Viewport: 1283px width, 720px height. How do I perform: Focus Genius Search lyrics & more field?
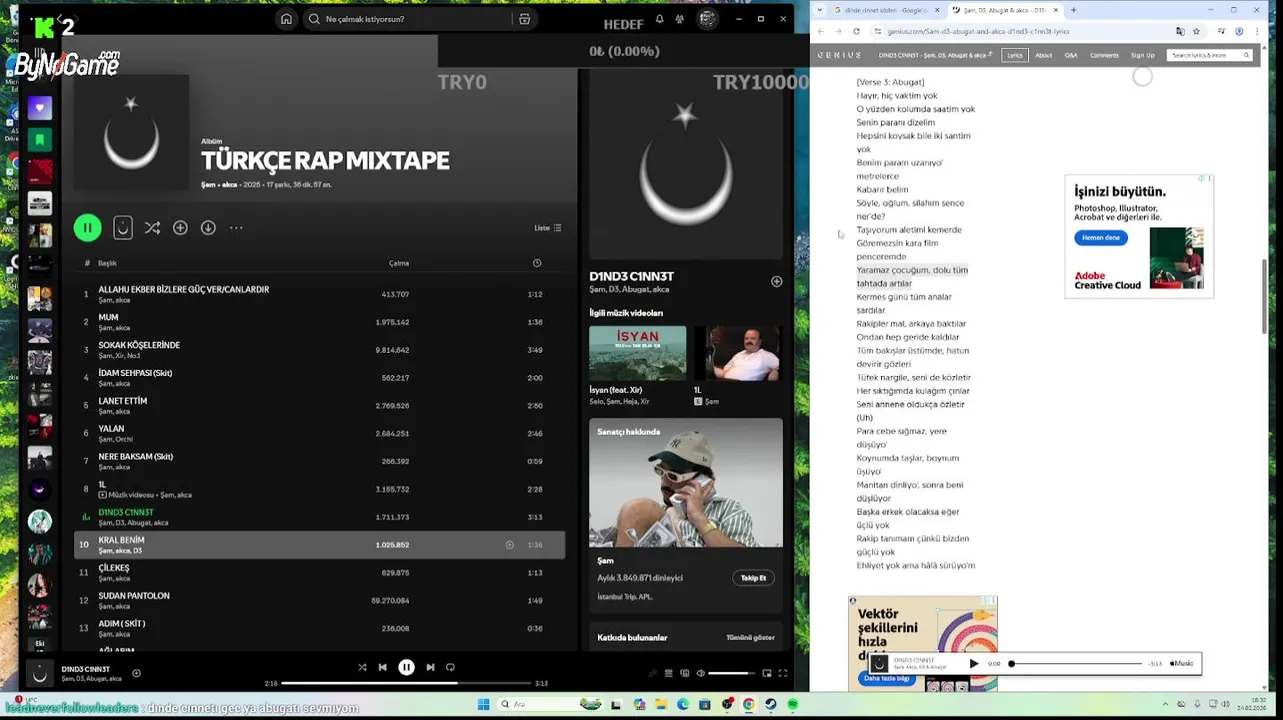pos(1210,55)
